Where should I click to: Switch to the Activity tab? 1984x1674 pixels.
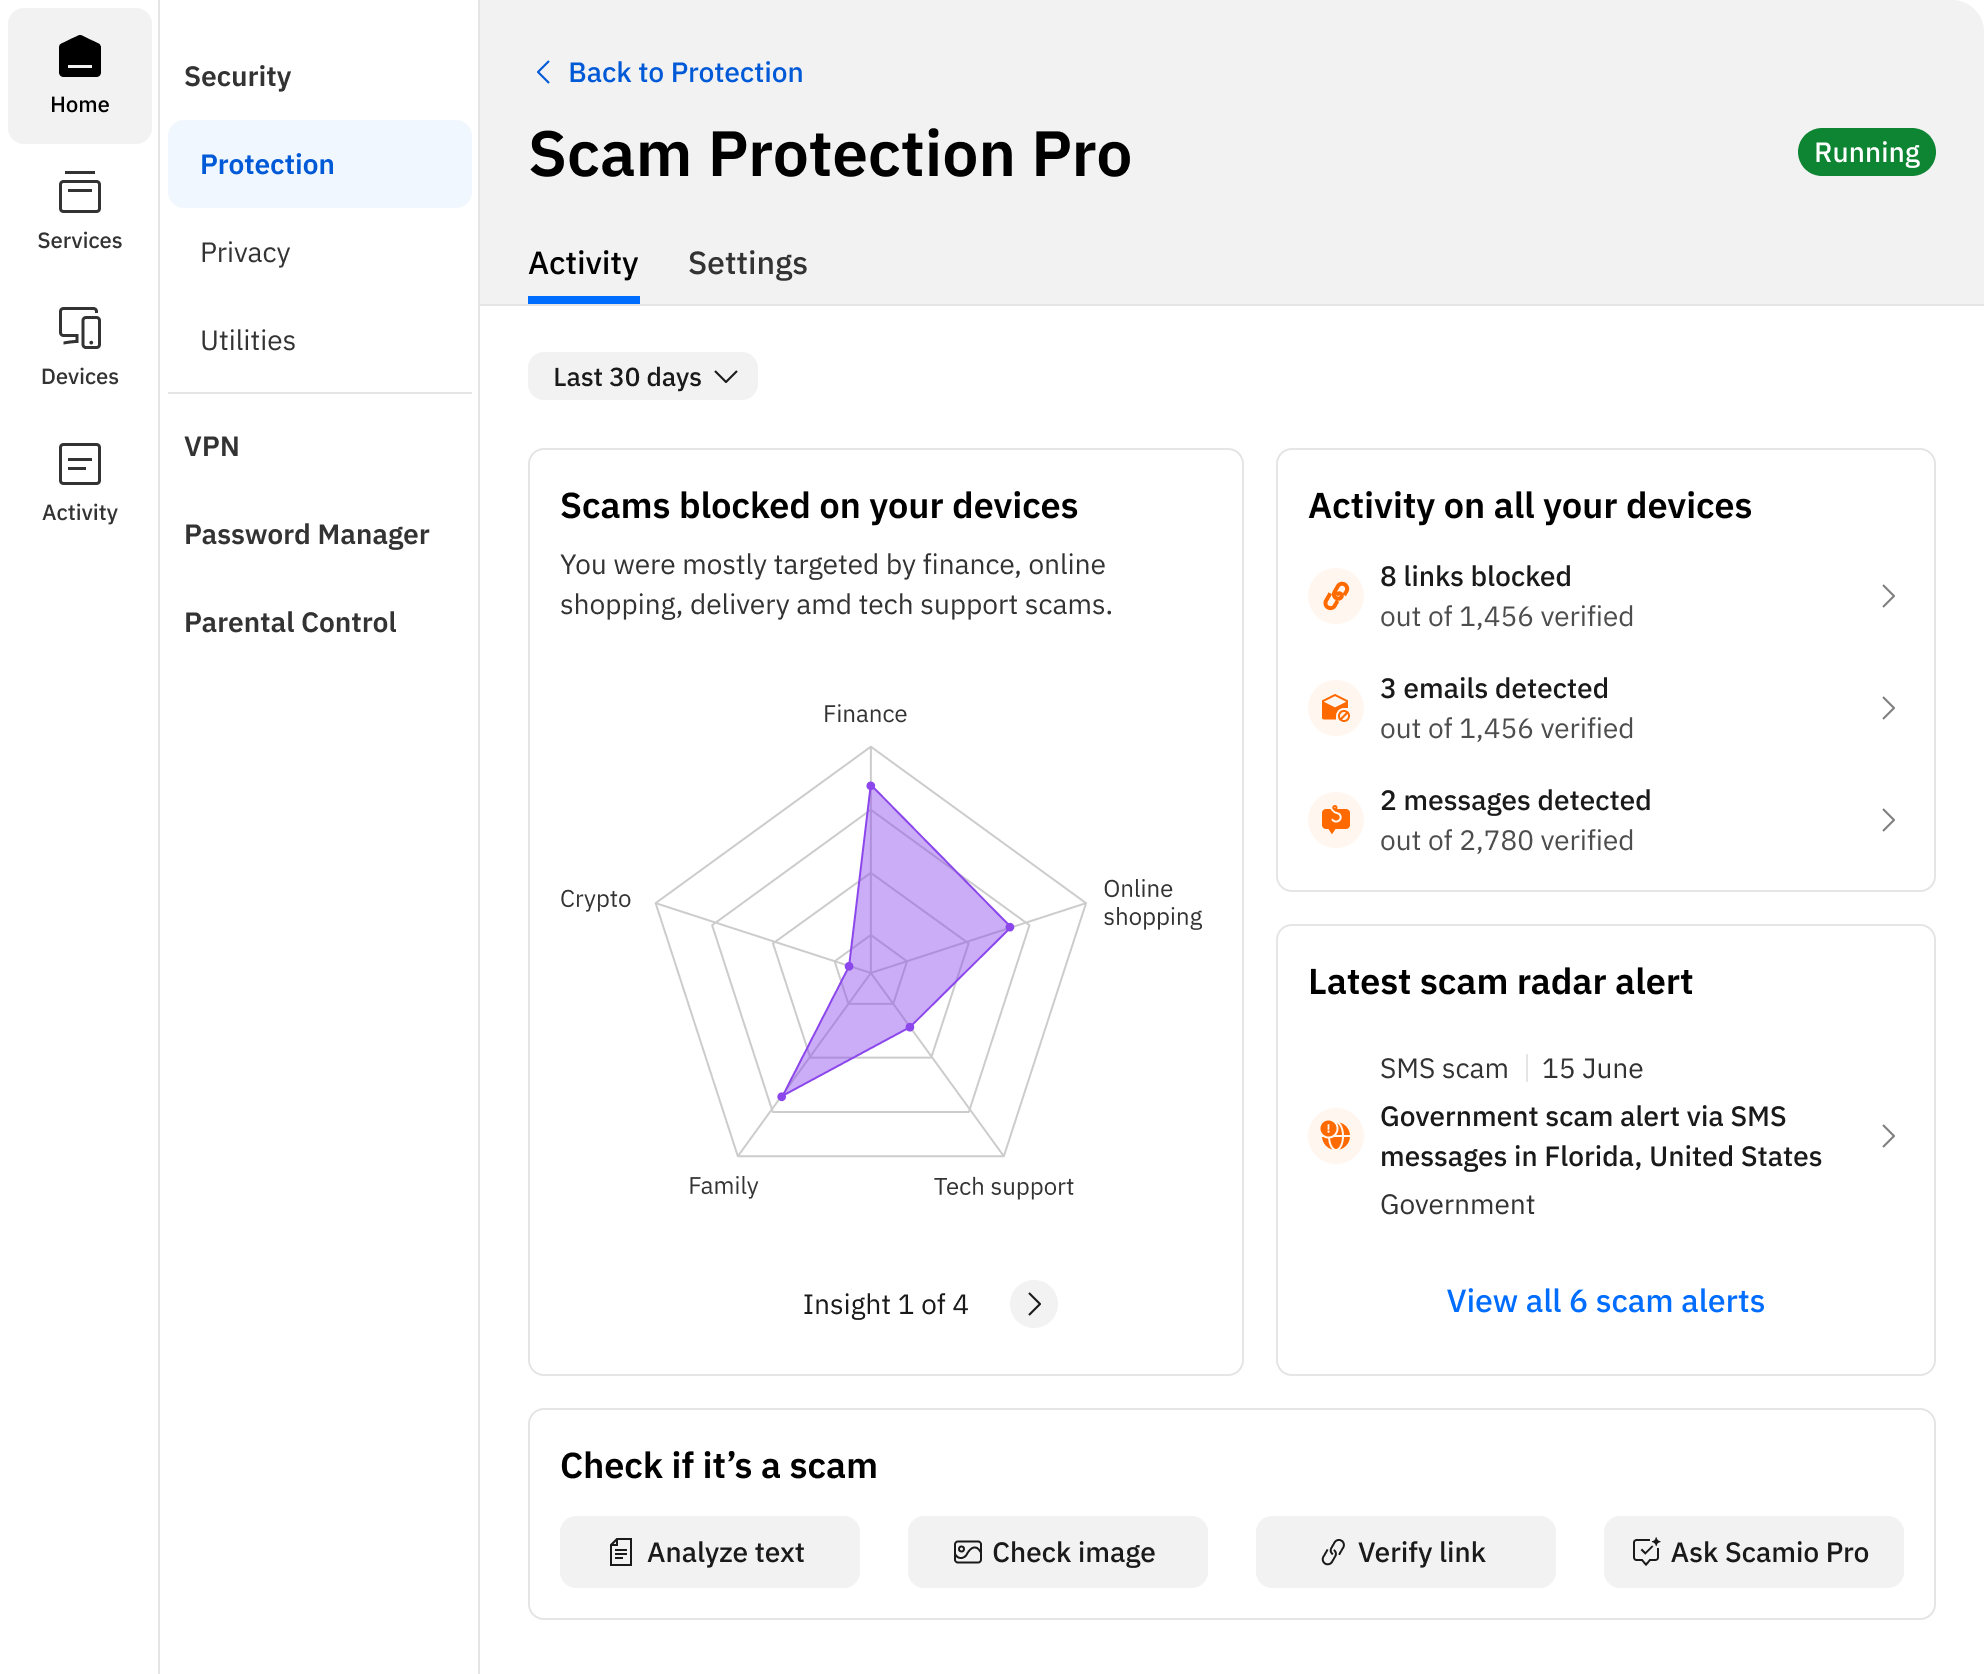pos(583,264)
